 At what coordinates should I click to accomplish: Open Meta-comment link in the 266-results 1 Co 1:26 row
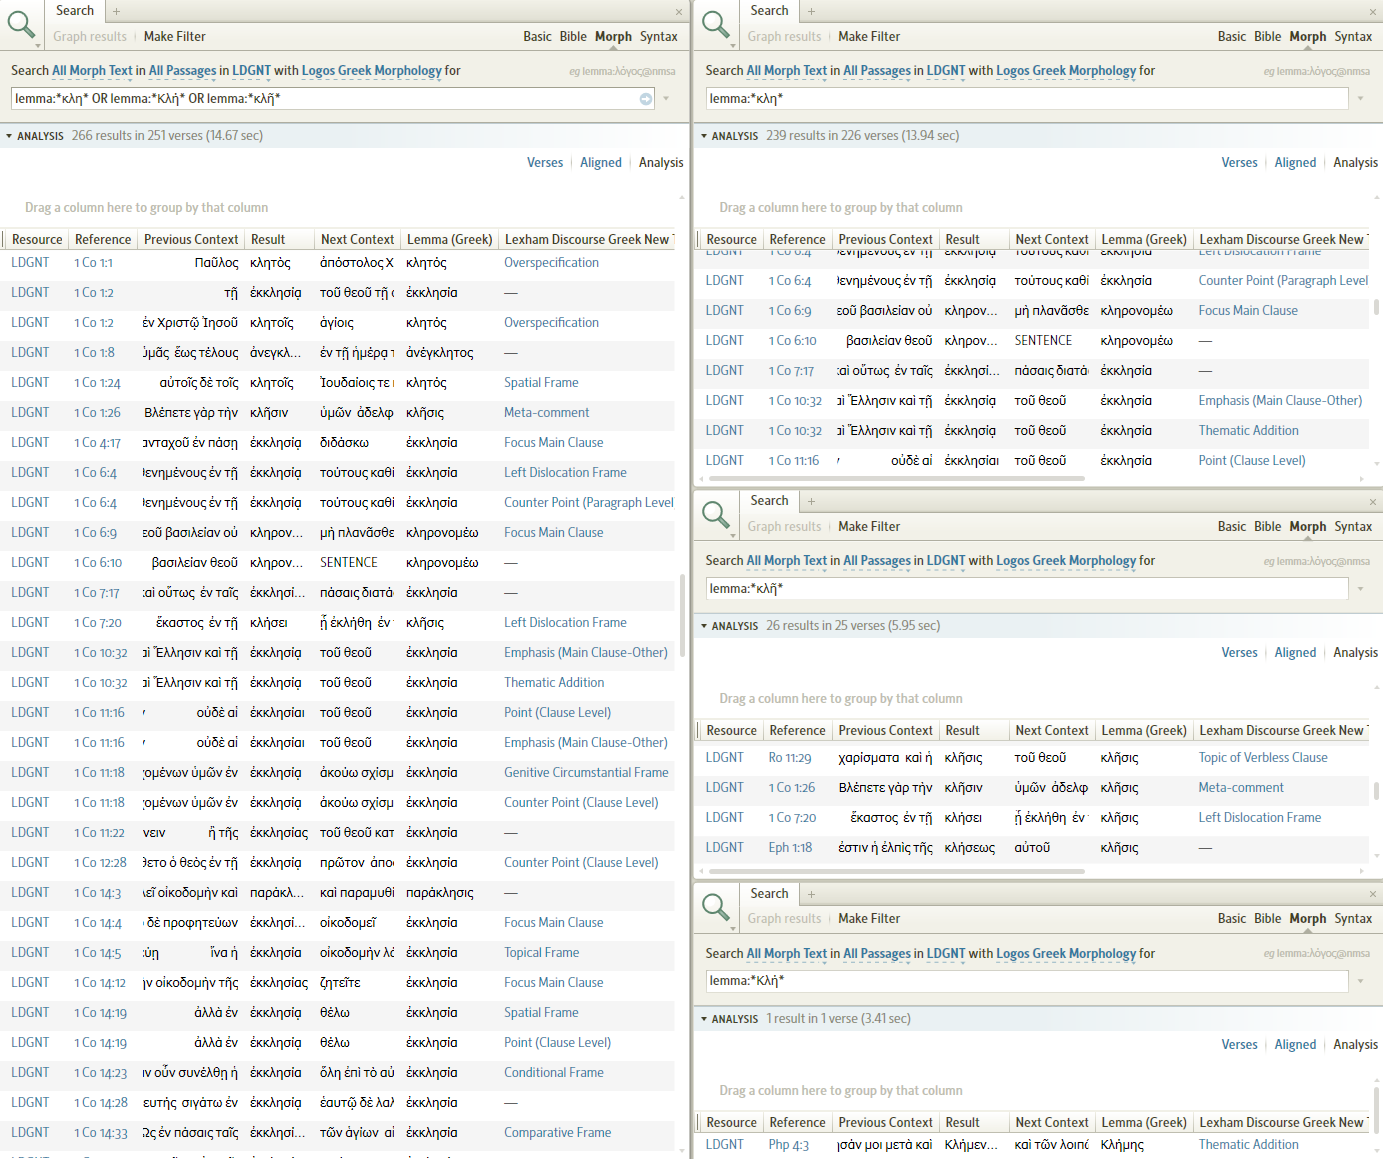[x=546, y=413]
